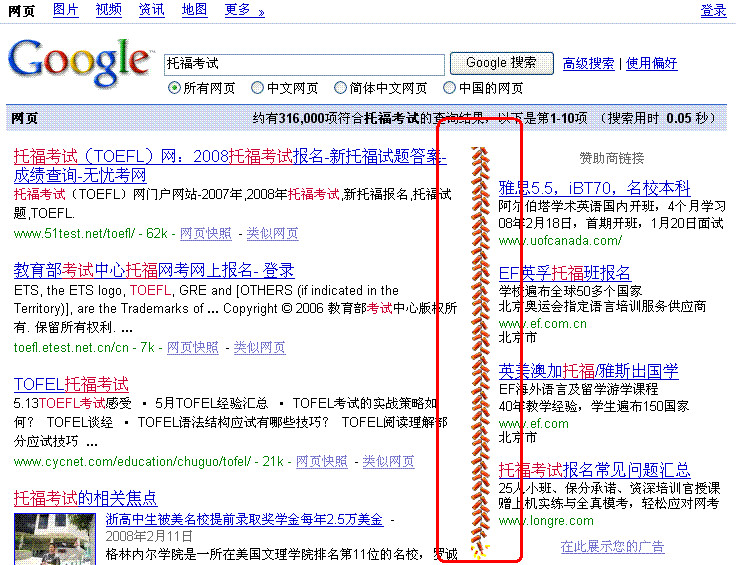The image size is (736, 565).
Task: Select the 简体中文网页 radio button
Action: tap(340, 88)
